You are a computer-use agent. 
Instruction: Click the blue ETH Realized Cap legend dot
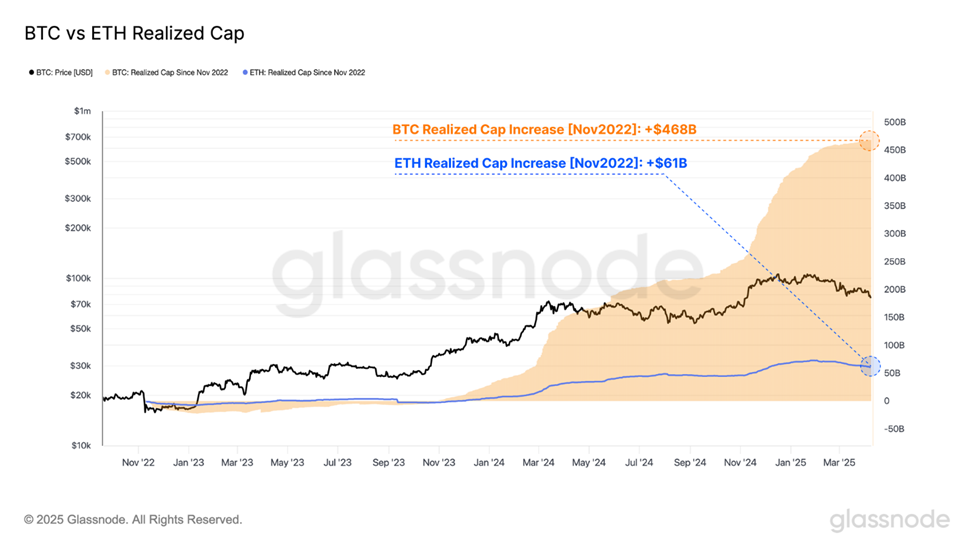(246, 73)
